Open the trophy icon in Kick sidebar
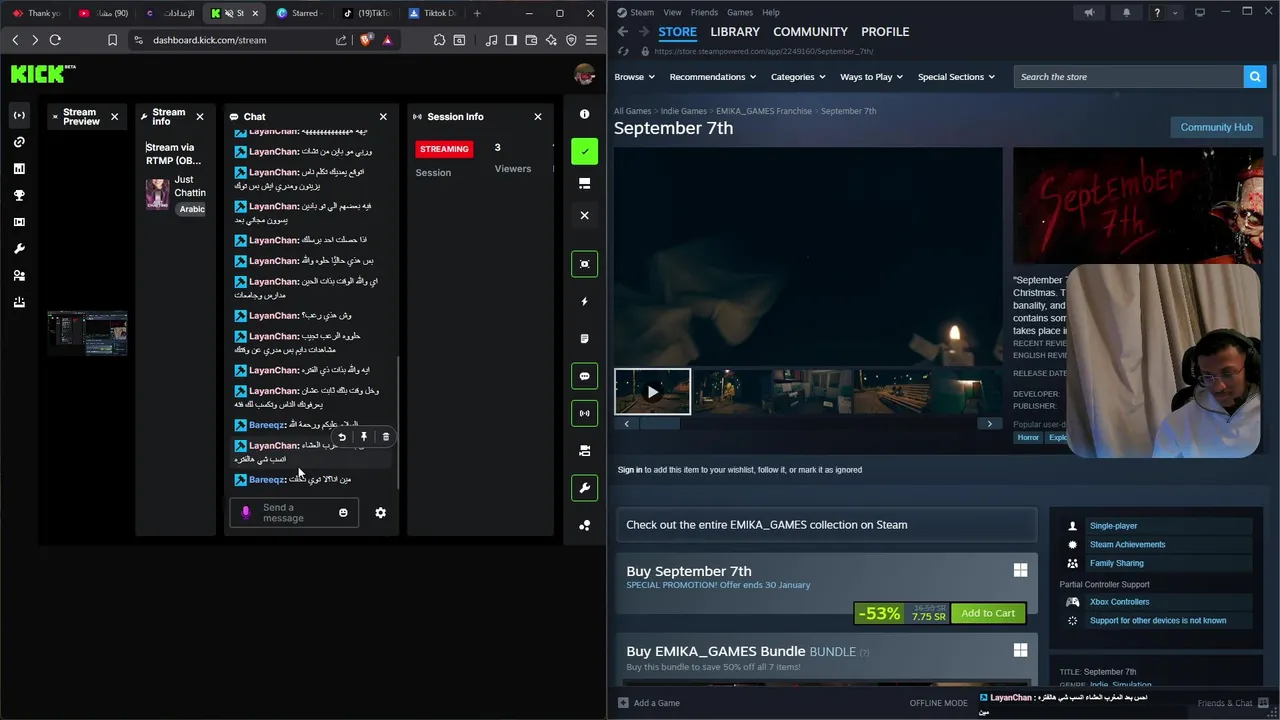 [x=19, y=196]
